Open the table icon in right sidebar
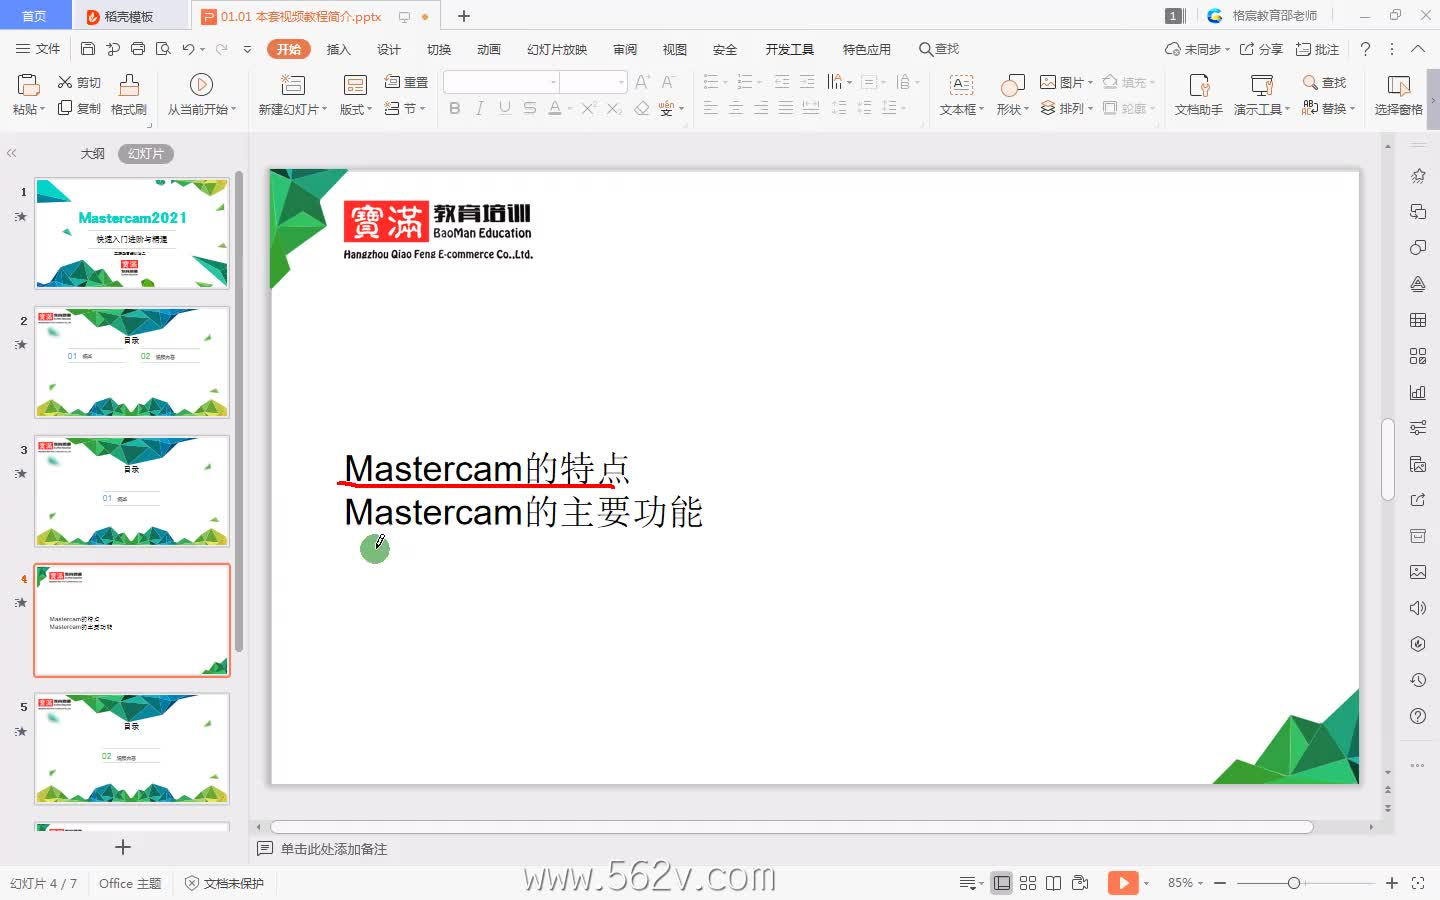Viewport: 1440px width, 900px height. coord(1418,320)
